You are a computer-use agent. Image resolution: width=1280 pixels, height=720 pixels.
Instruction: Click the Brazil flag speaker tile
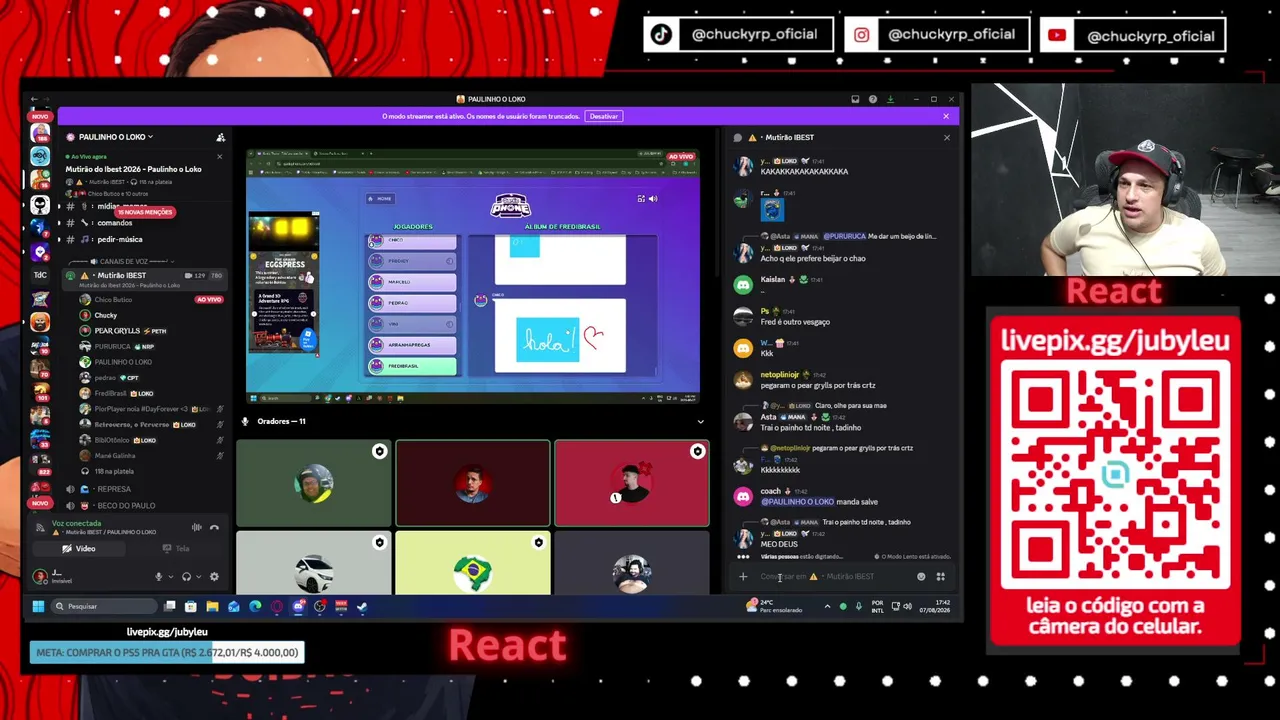472,562
